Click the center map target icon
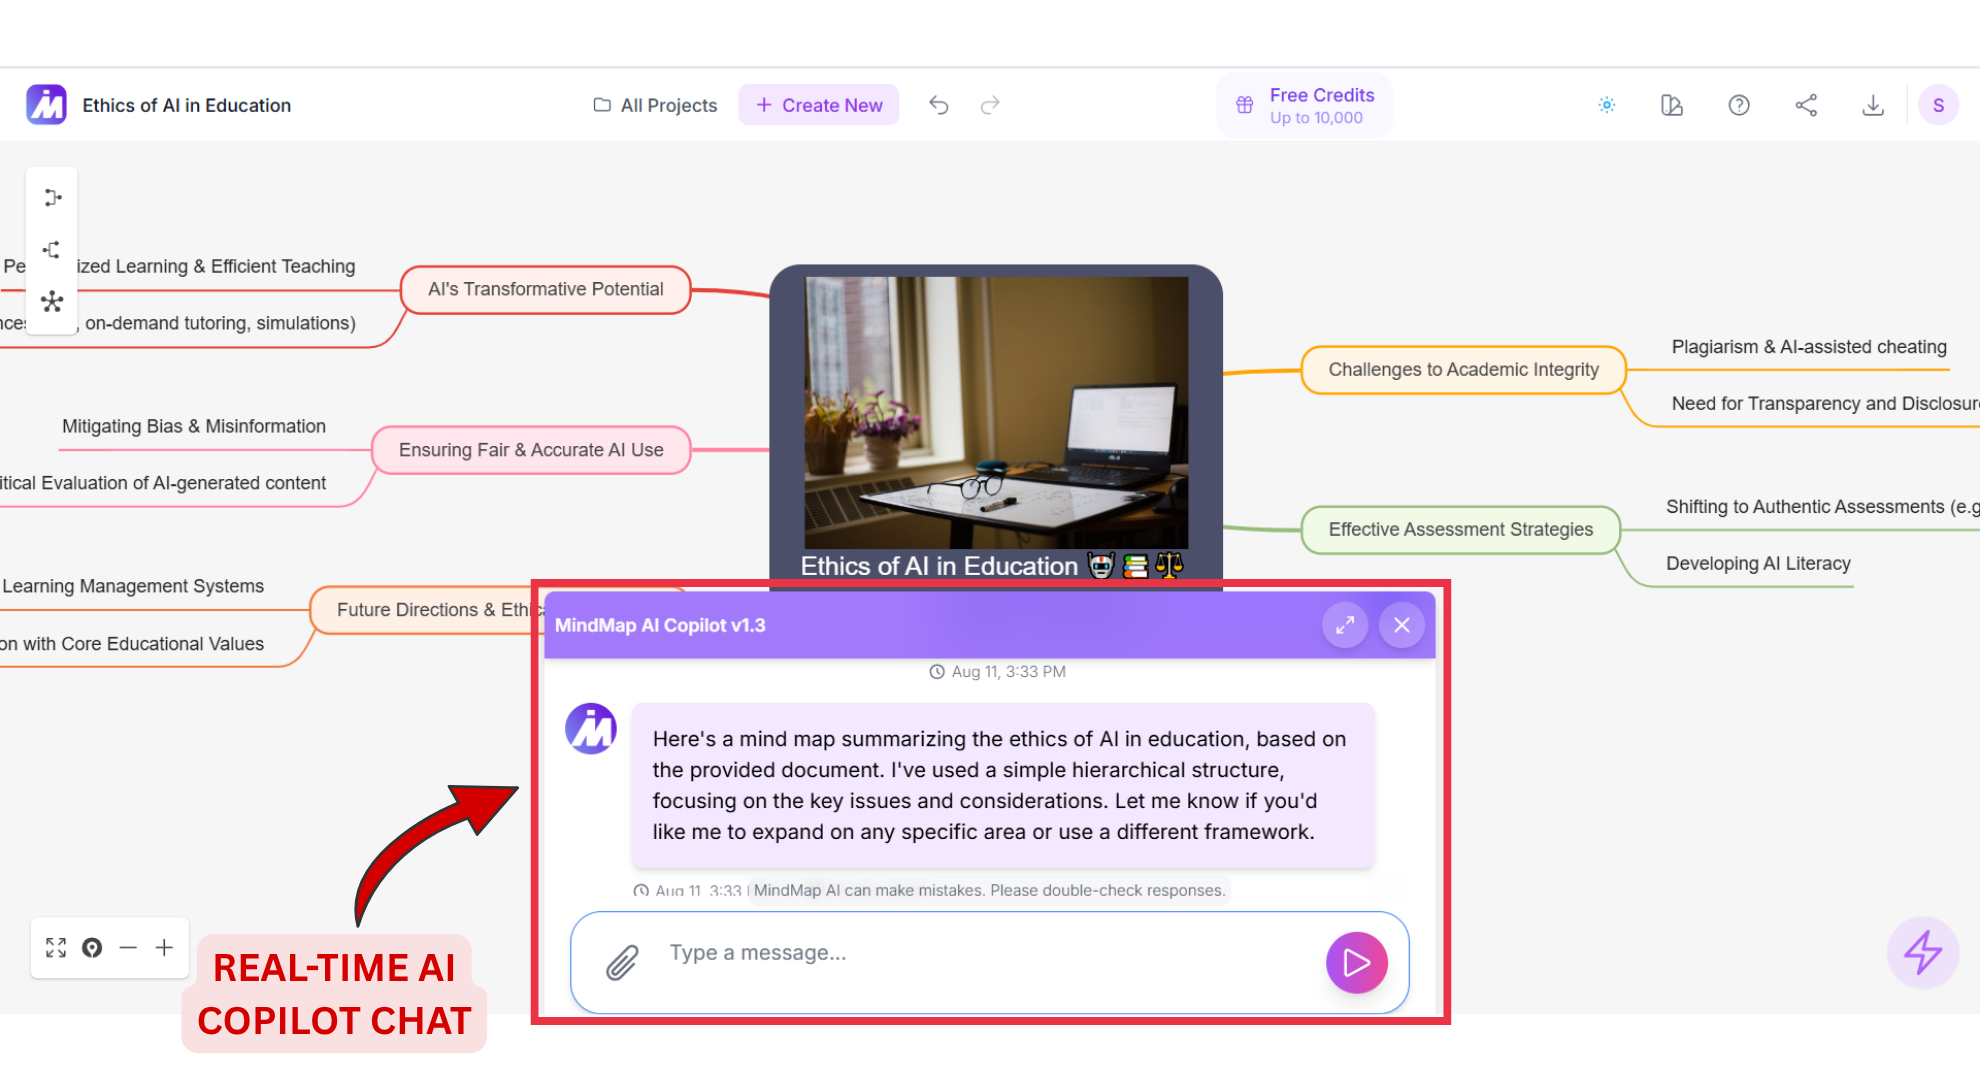Viewport: 1980px width, 1080px height. click(92, 948)
